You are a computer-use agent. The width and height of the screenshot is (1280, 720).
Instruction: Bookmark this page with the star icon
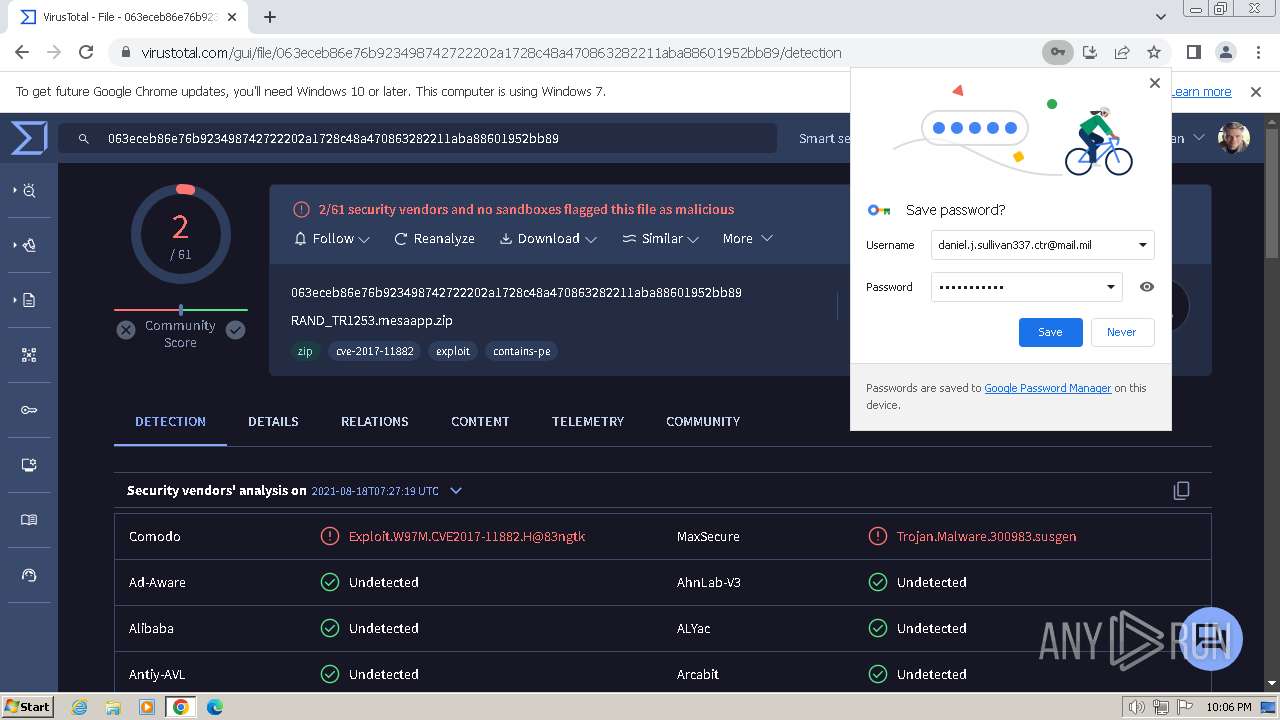pos(1154,52)
